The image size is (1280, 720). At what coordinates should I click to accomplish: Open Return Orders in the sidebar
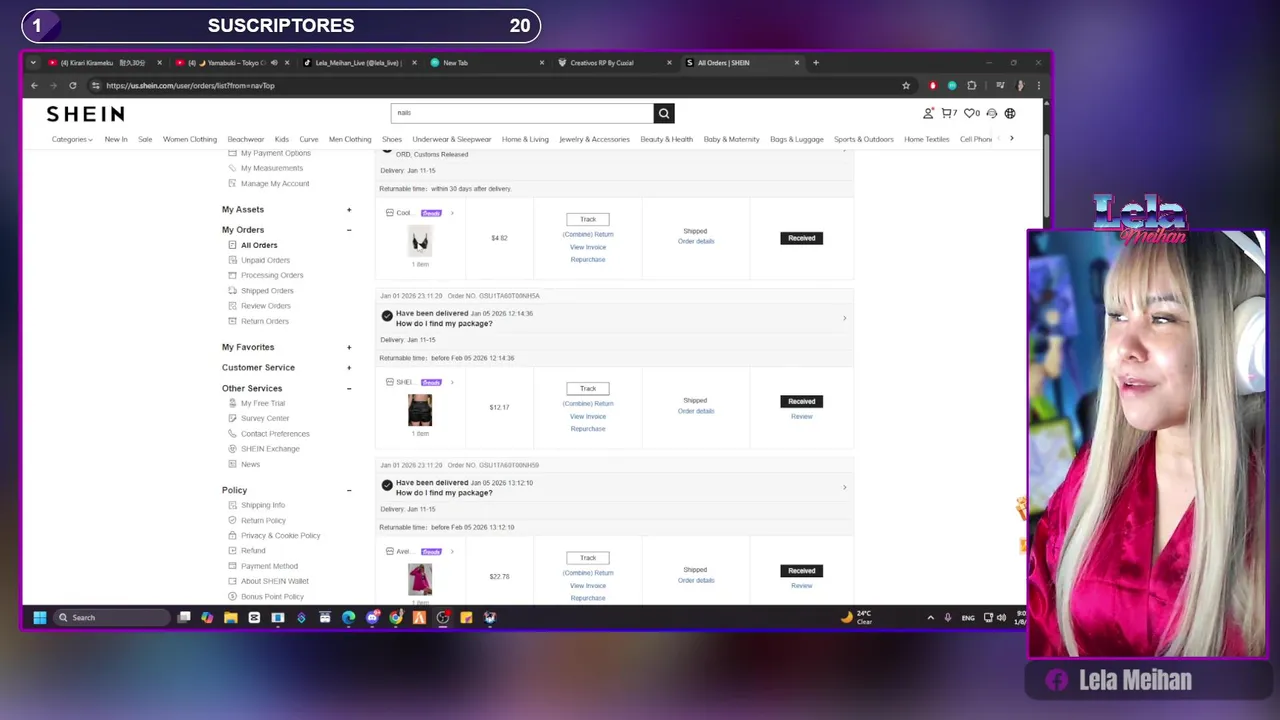click(x=265, y=321)
